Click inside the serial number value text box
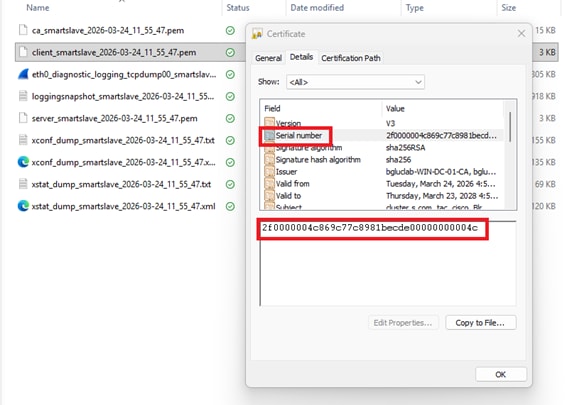 tap(388, 263)
